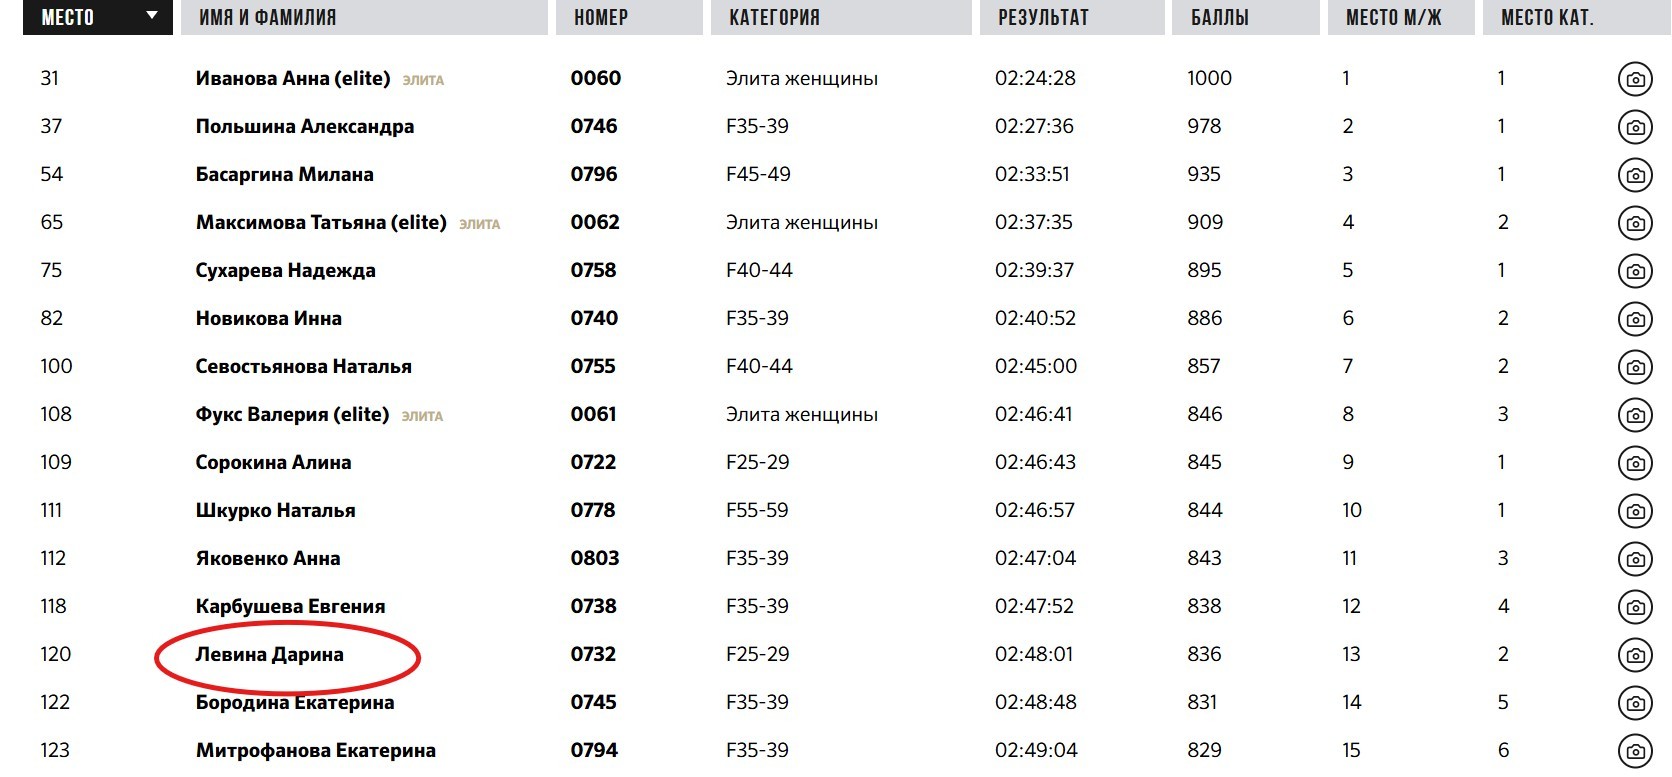Open participant Новикова Инна name link
This screenshot has height=777, width=1672.
point(268,319)
